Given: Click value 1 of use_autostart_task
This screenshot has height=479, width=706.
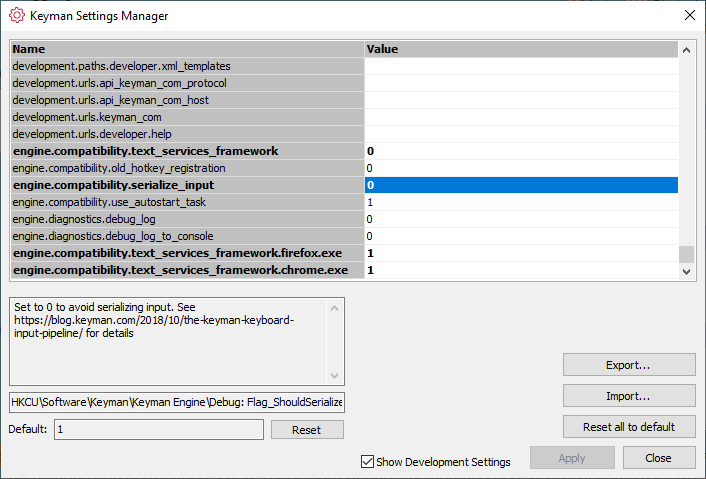Looking at the screenshot, I should click(521, 202).
